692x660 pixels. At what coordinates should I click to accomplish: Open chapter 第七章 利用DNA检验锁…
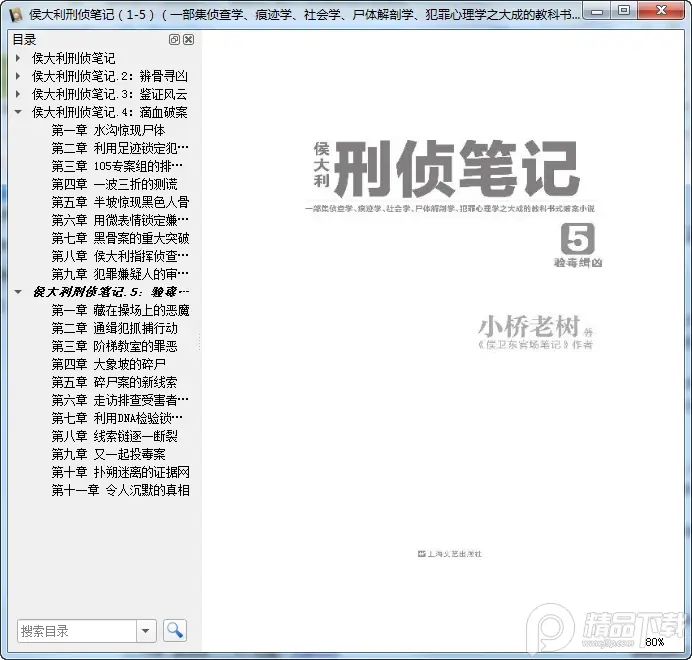(117, 418)
